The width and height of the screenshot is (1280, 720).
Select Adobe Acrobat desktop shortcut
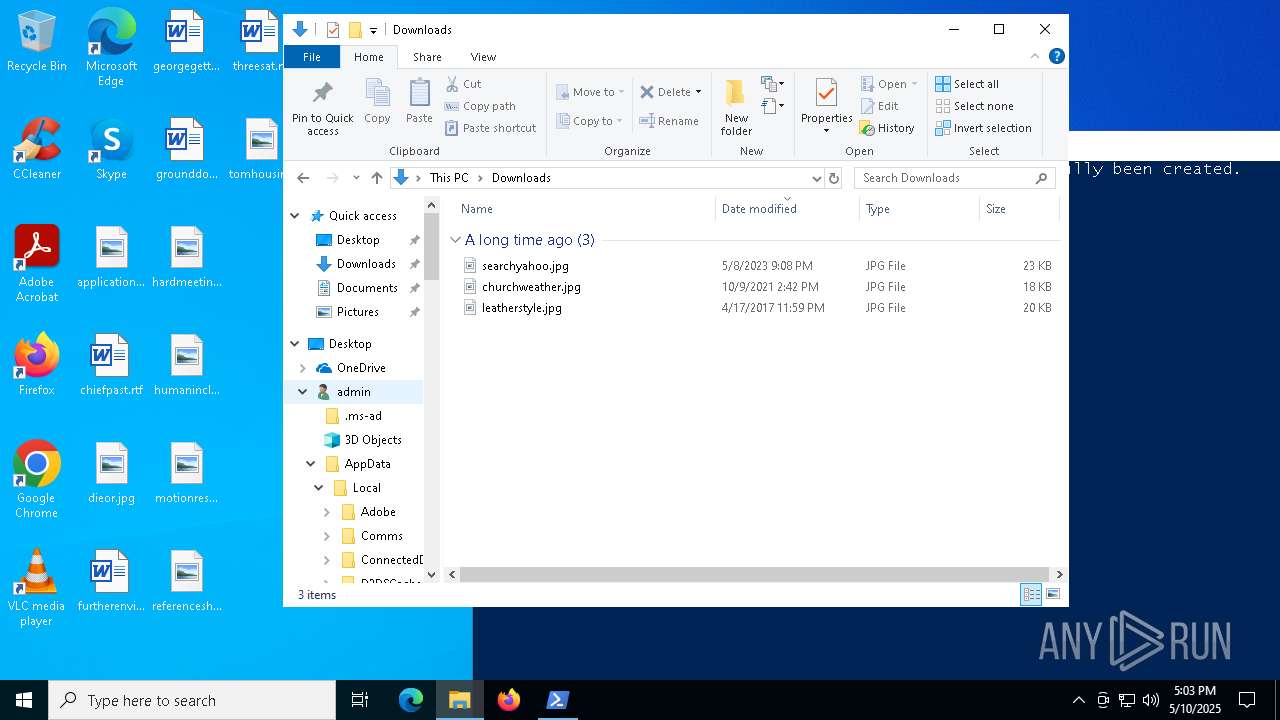(x=37, y=264)
